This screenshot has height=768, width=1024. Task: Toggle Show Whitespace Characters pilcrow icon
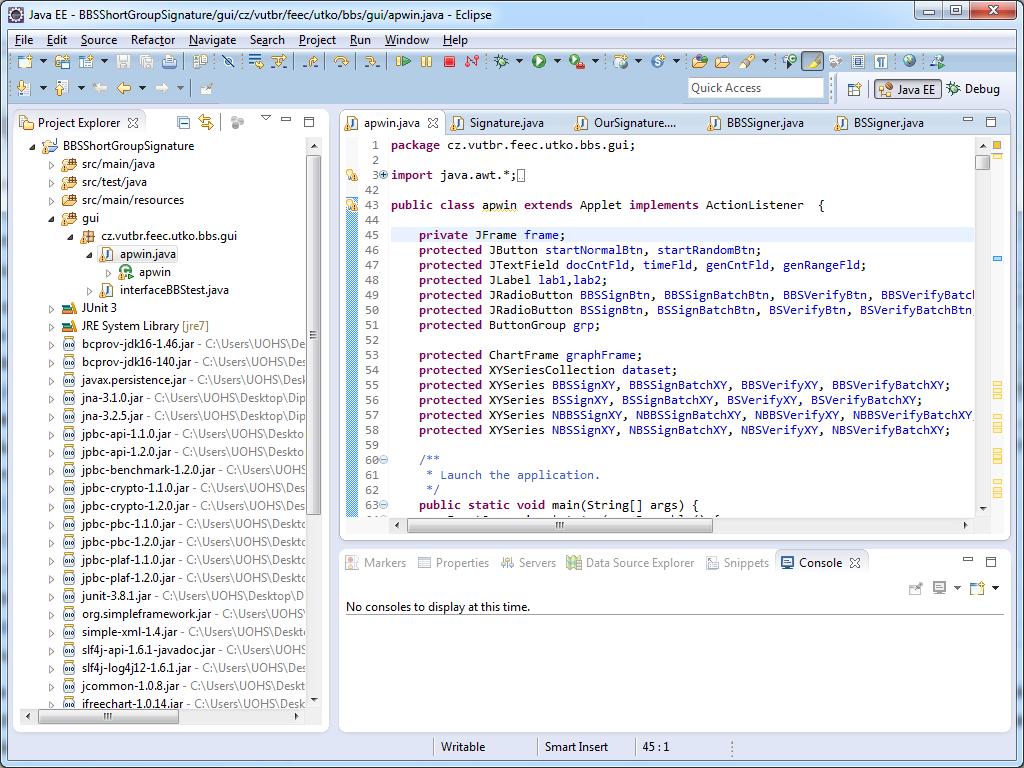[x=881, y=62]
